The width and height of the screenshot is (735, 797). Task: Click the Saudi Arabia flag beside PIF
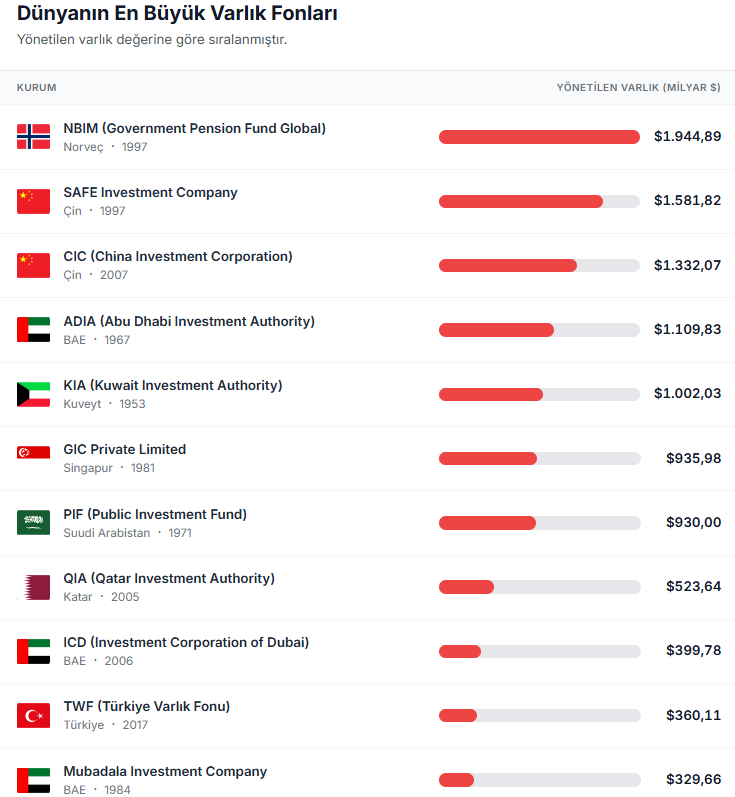click(x=33, y=523)
